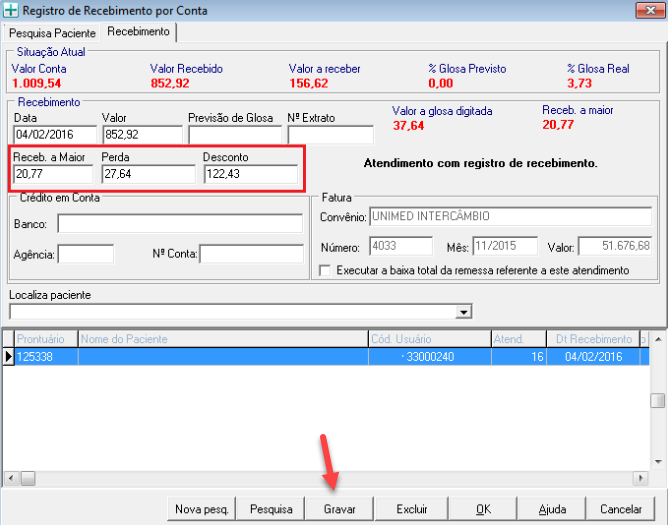Focus the Banco input field
The width and height of the screenshot is (668, 525).
click(180, 224)
